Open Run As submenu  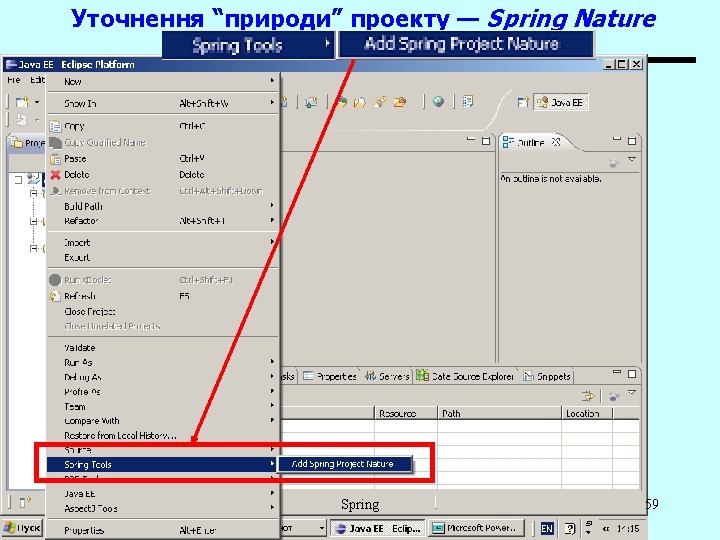click(163, 363)
